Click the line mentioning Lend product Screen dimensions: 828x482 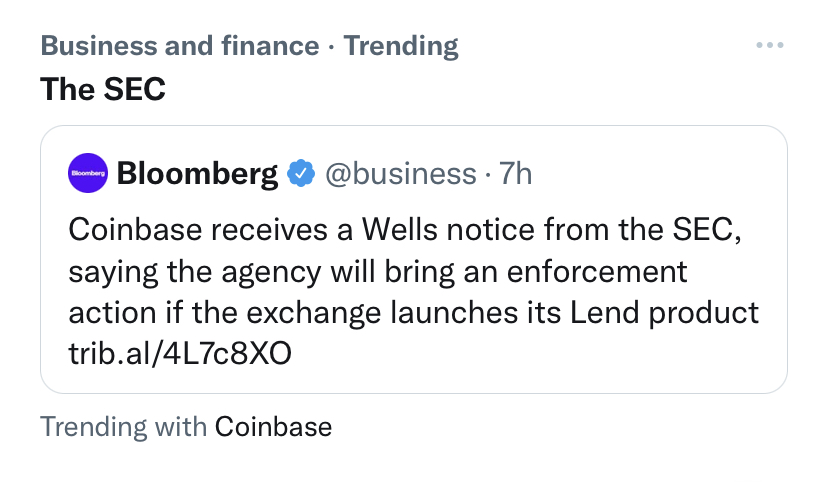(x=413, y=312)
